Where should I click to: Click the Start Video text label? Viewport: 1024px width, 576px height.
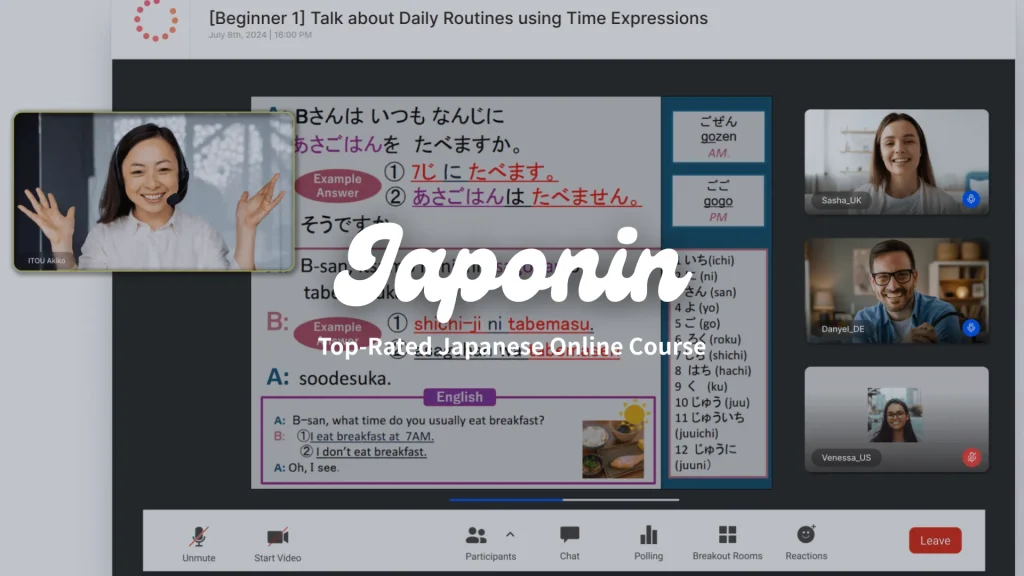pos(276,556)
